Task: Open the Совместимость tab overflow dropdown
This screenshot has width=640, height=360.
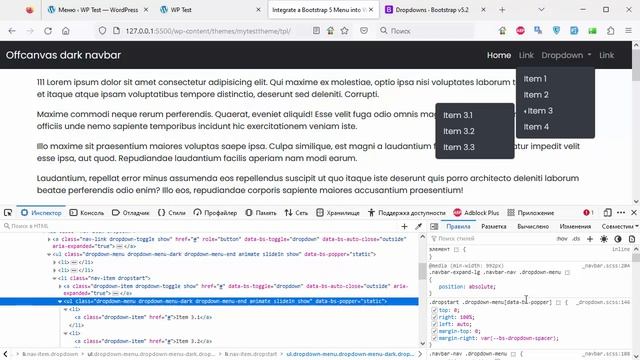Action: [x=637, y=226]
